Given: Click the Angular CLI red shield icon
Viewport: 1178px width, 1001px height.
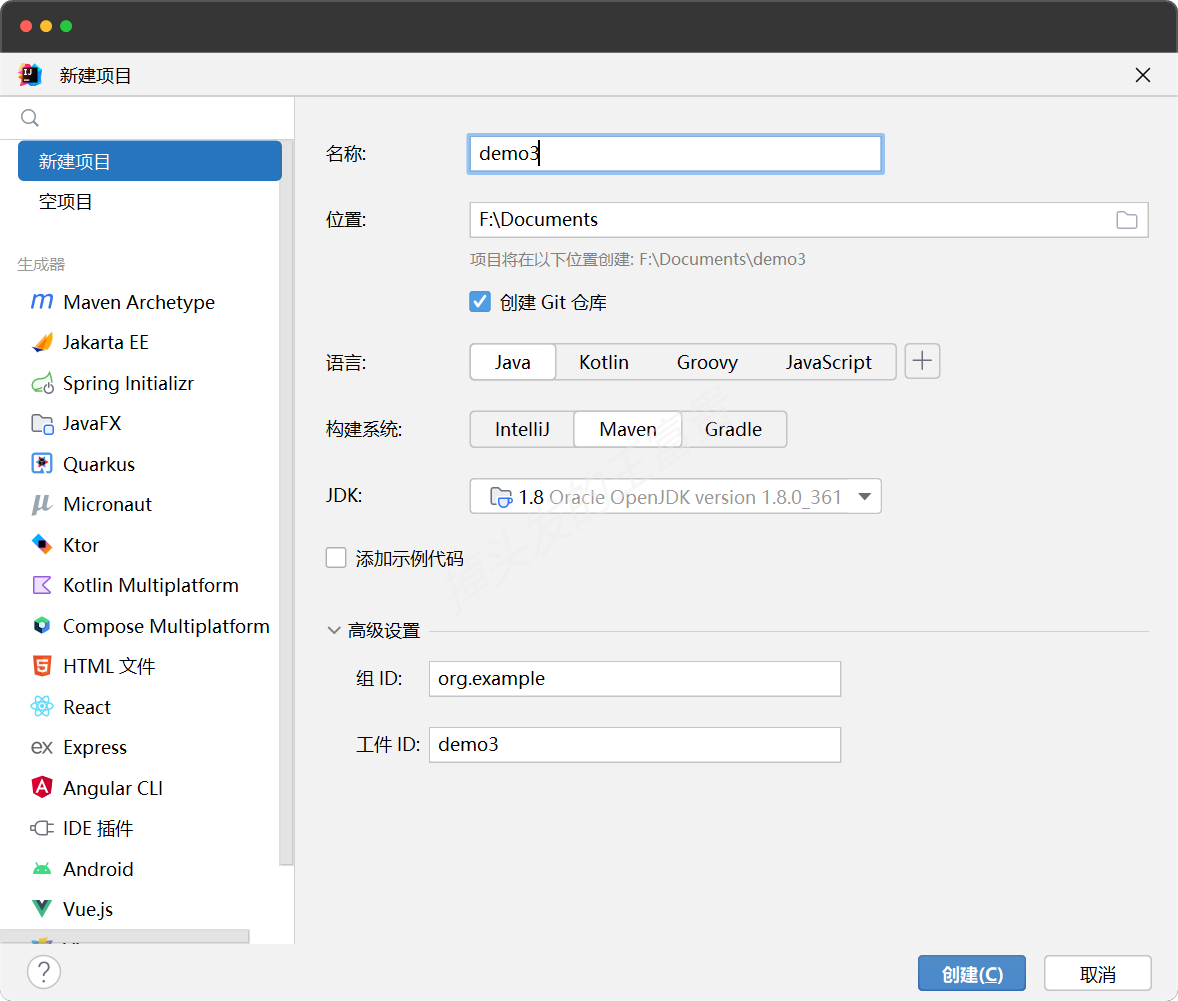Looking at the screenshot, I should tap(42, 787).
